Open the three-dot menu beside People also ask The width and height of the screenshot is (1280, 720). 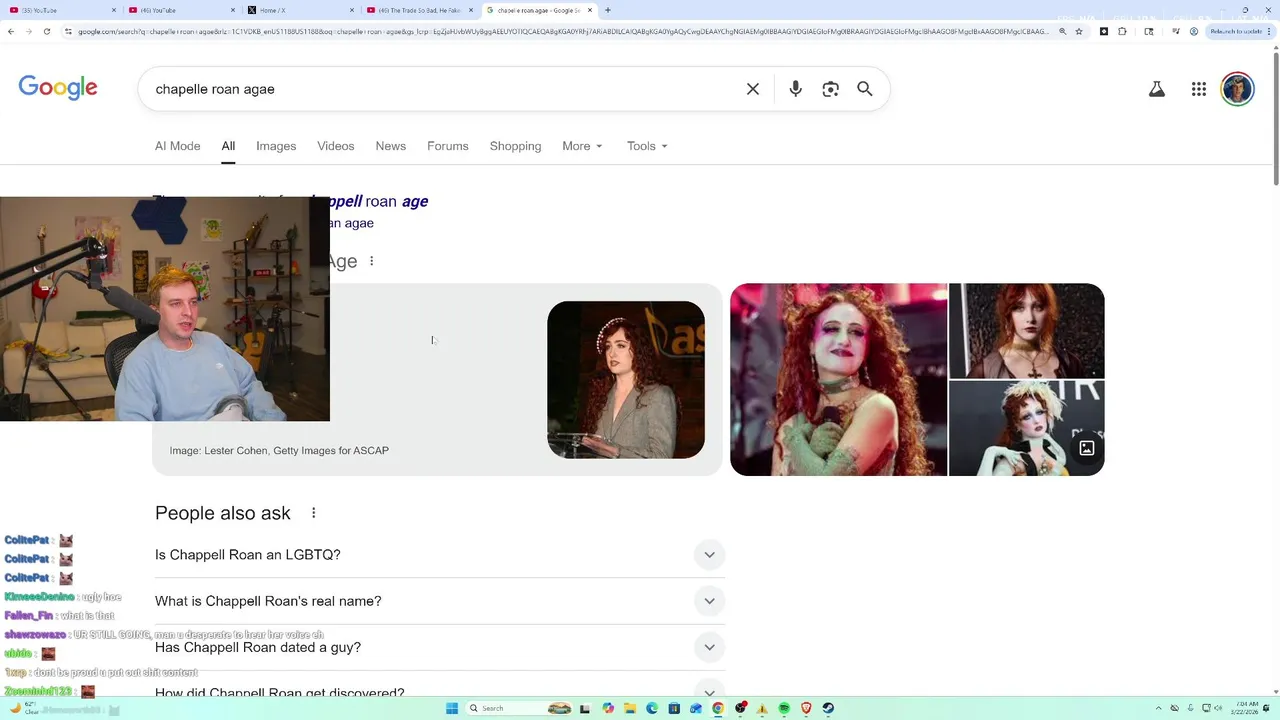313,513
